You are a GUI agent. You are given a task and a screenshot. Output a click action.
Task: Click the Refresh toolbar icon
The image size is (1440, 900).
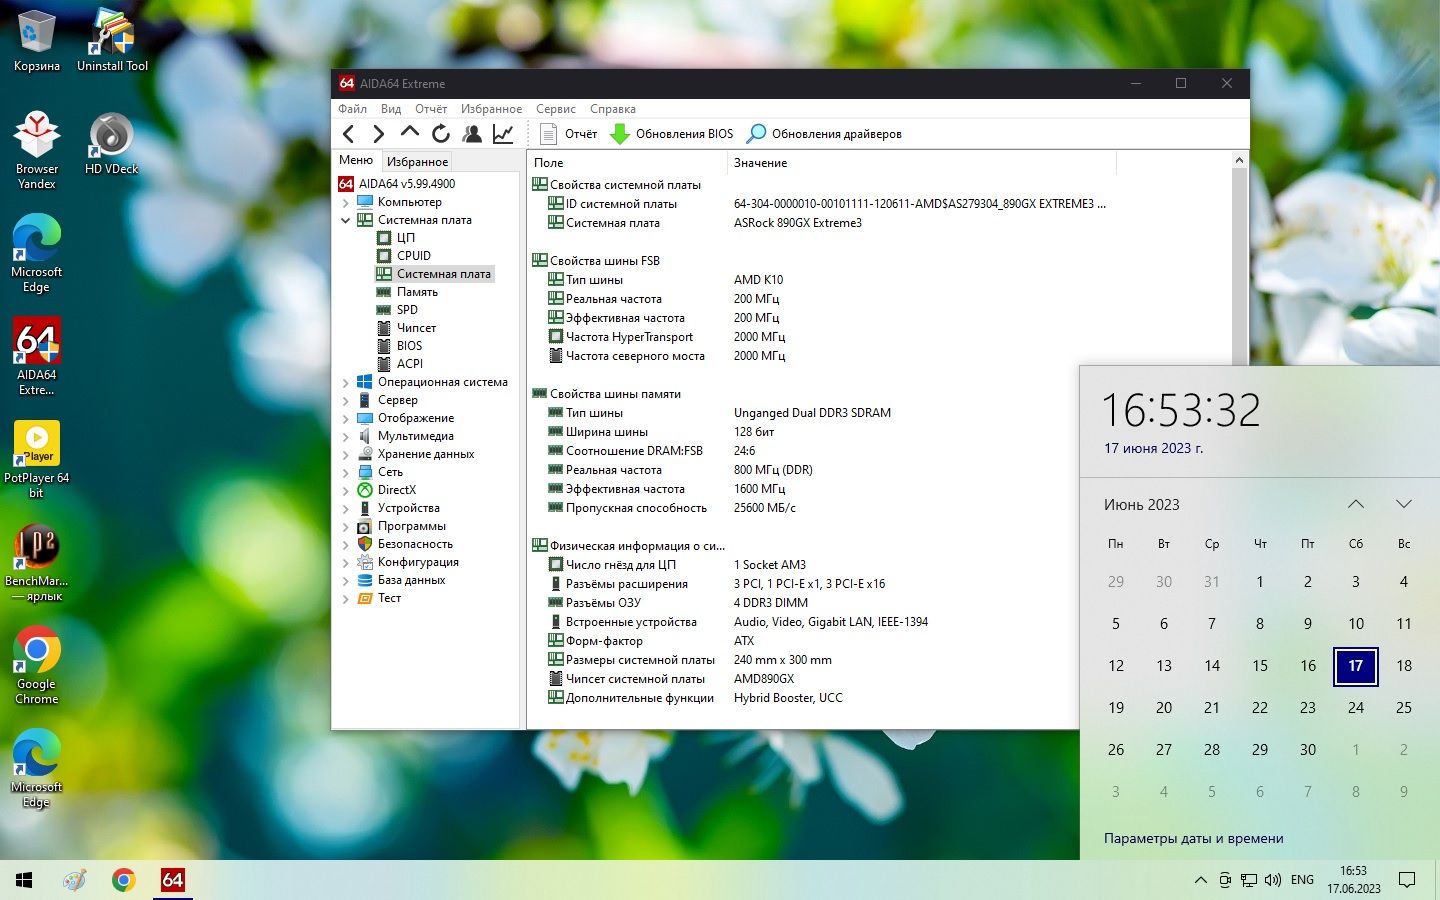click(x=441, y=134)
